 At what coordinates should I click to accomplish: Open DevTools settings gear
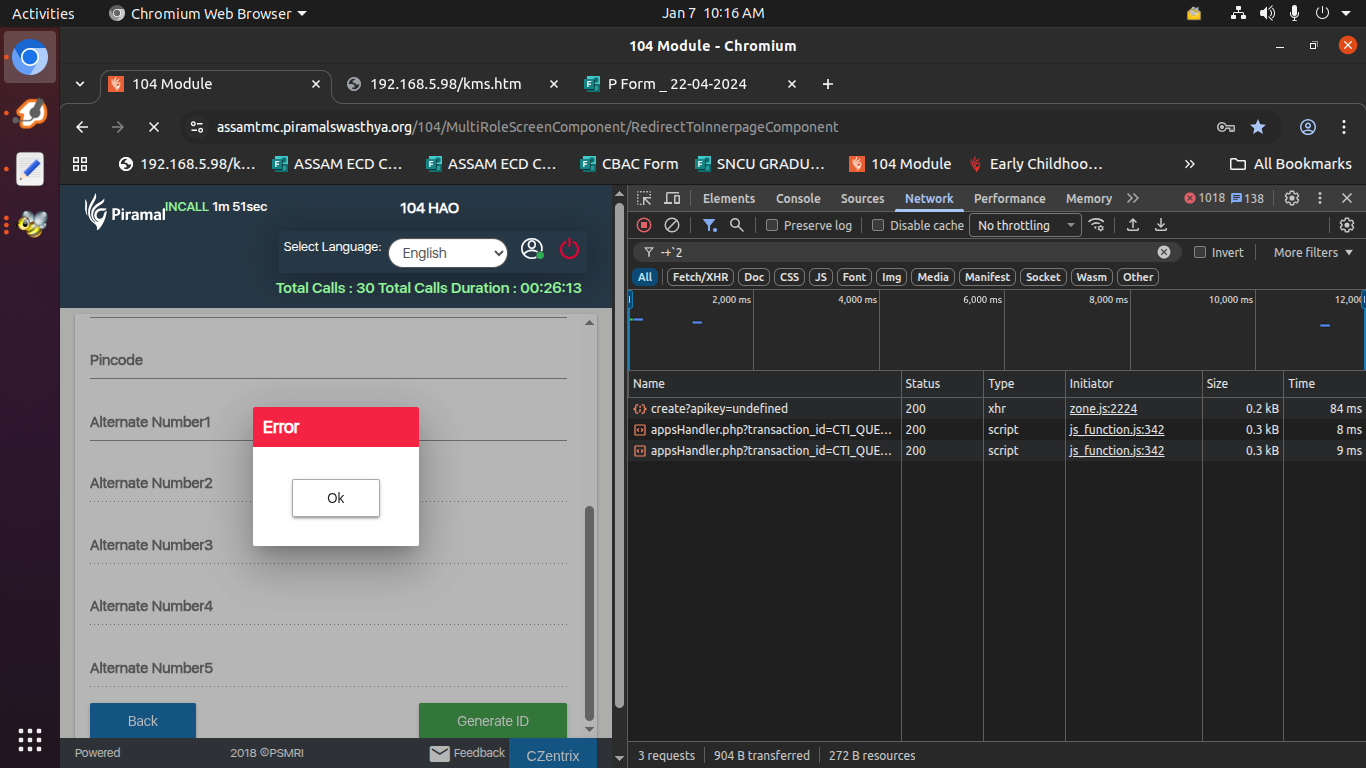[x=1292, y=198]
